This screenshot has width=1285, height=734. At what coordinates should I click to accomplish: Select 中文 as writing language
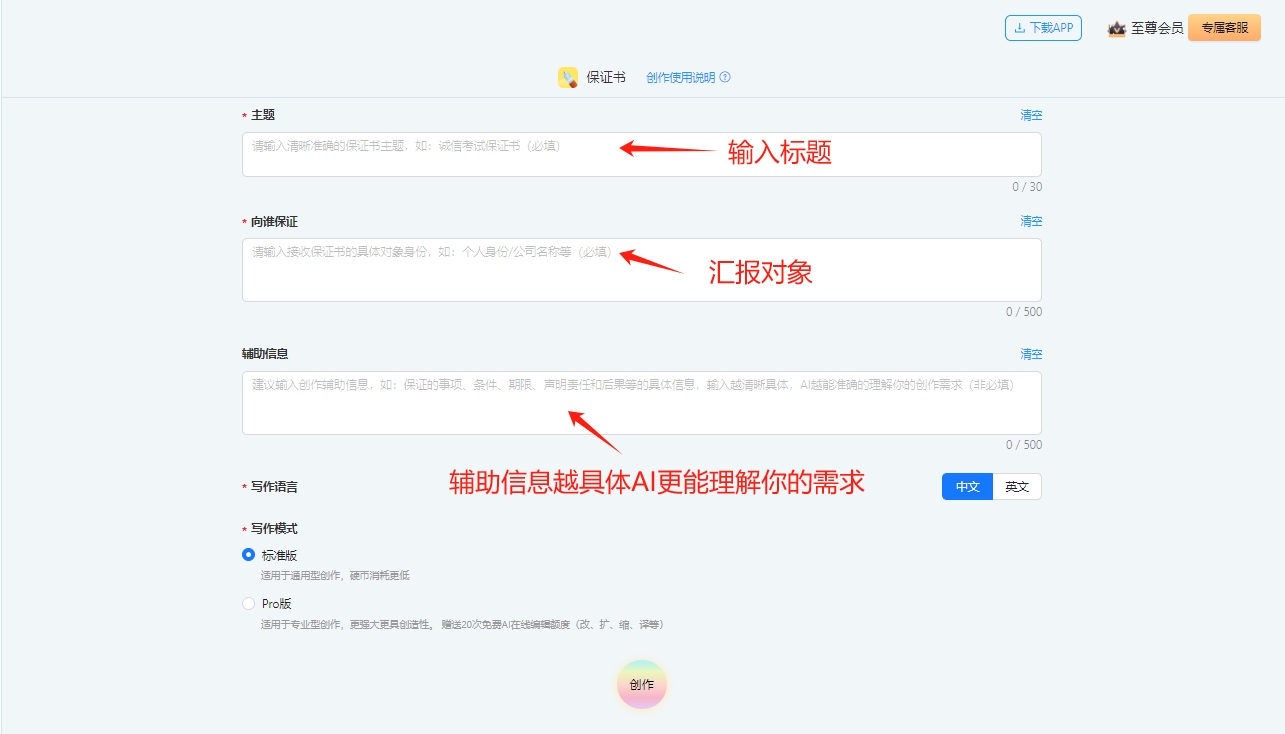tap(967, 486)
